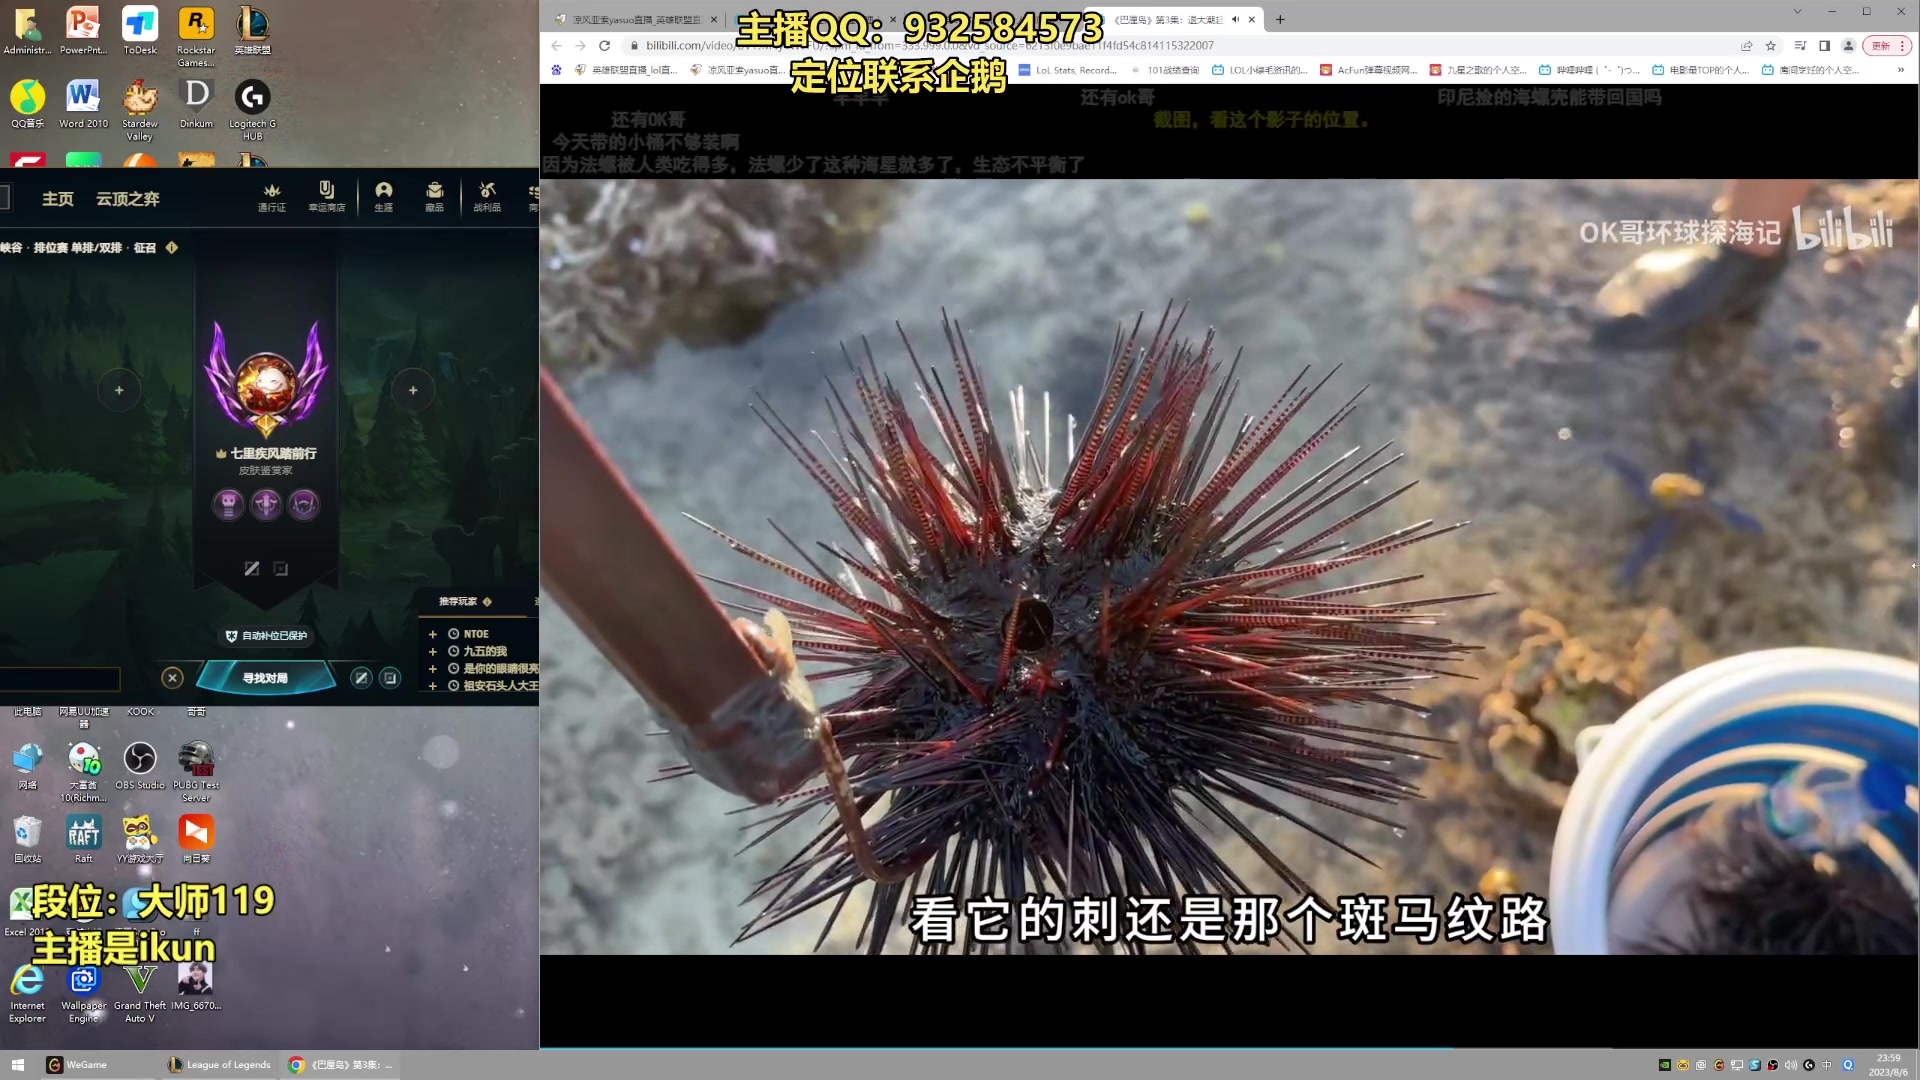The height and width of the screenshot is (1080, 1920).
Task: Choose the secondary position icon in the banner
Action: tap(281, 568)
